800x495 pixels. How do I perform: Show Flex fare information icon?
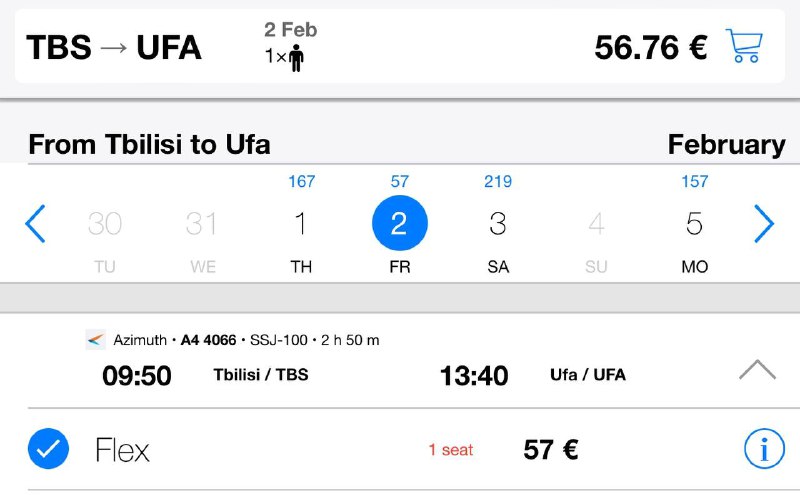click(x=764, y=450)
